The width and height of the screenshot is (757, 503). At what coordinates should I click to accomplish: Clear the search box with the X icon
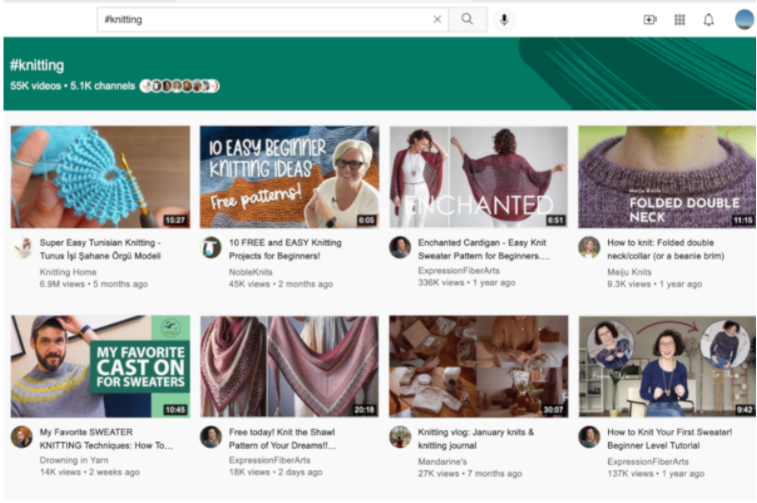pos(437,19)
